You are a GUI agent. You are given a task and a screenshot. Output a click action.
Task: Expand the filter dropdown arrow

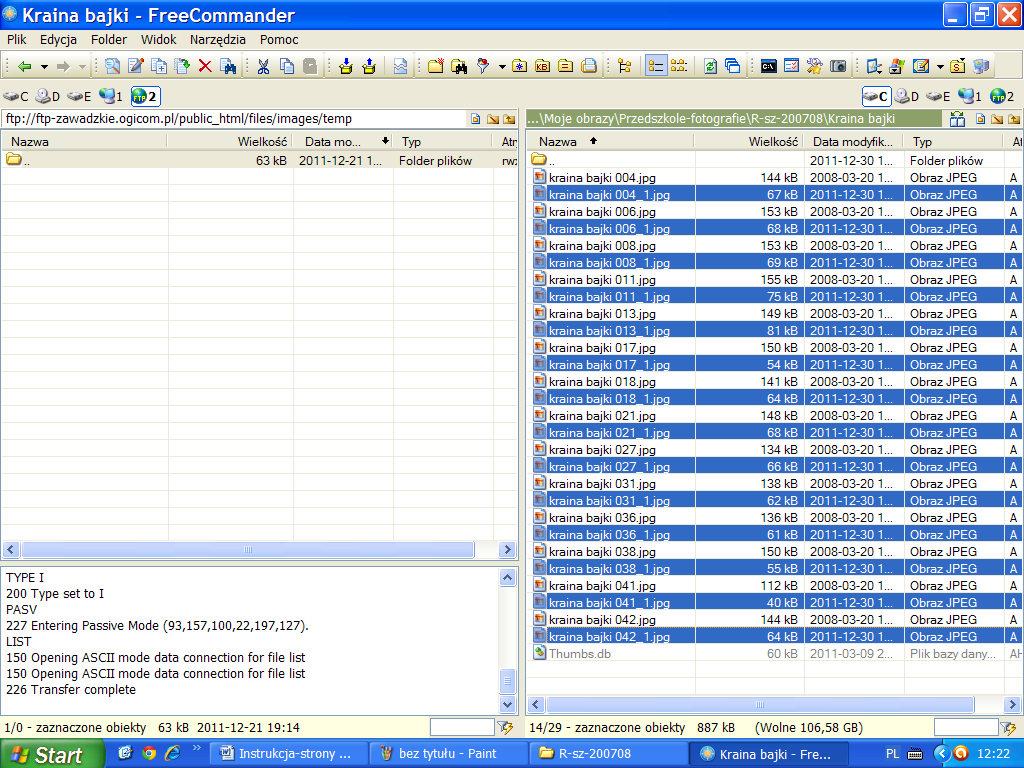click(x=502, y=66)
